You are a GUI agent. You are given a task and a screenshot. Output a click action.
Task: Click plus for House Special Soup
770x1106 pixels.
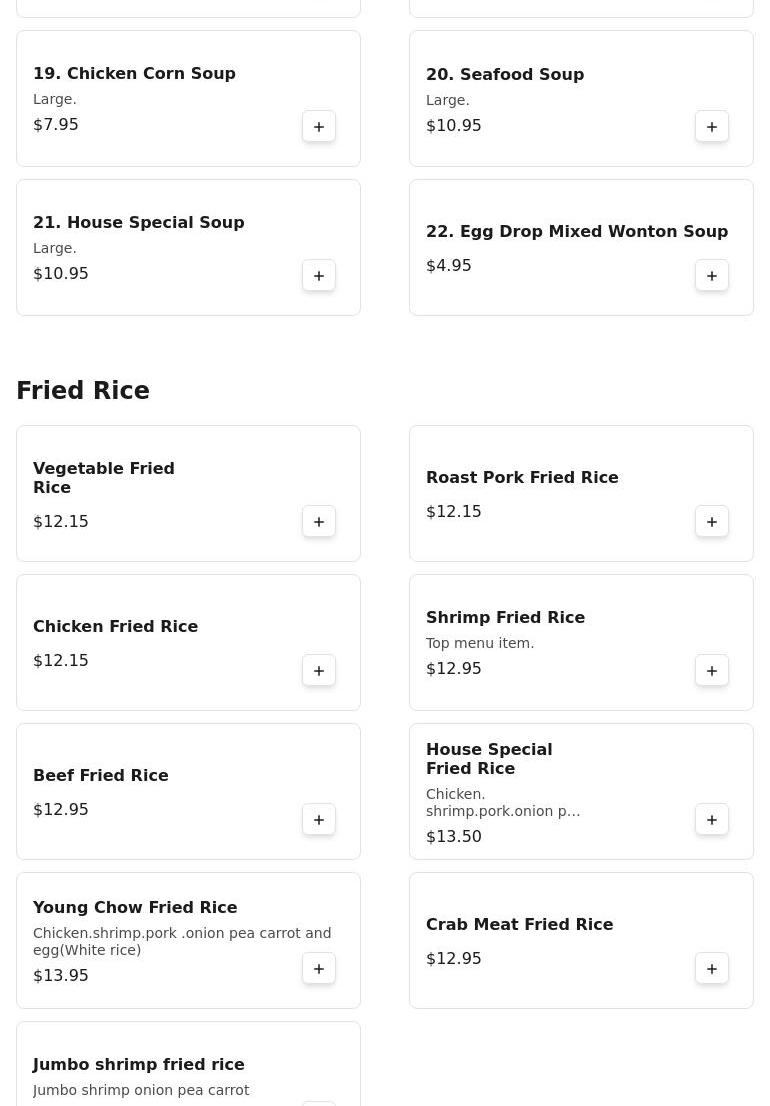tap(319, 276)
